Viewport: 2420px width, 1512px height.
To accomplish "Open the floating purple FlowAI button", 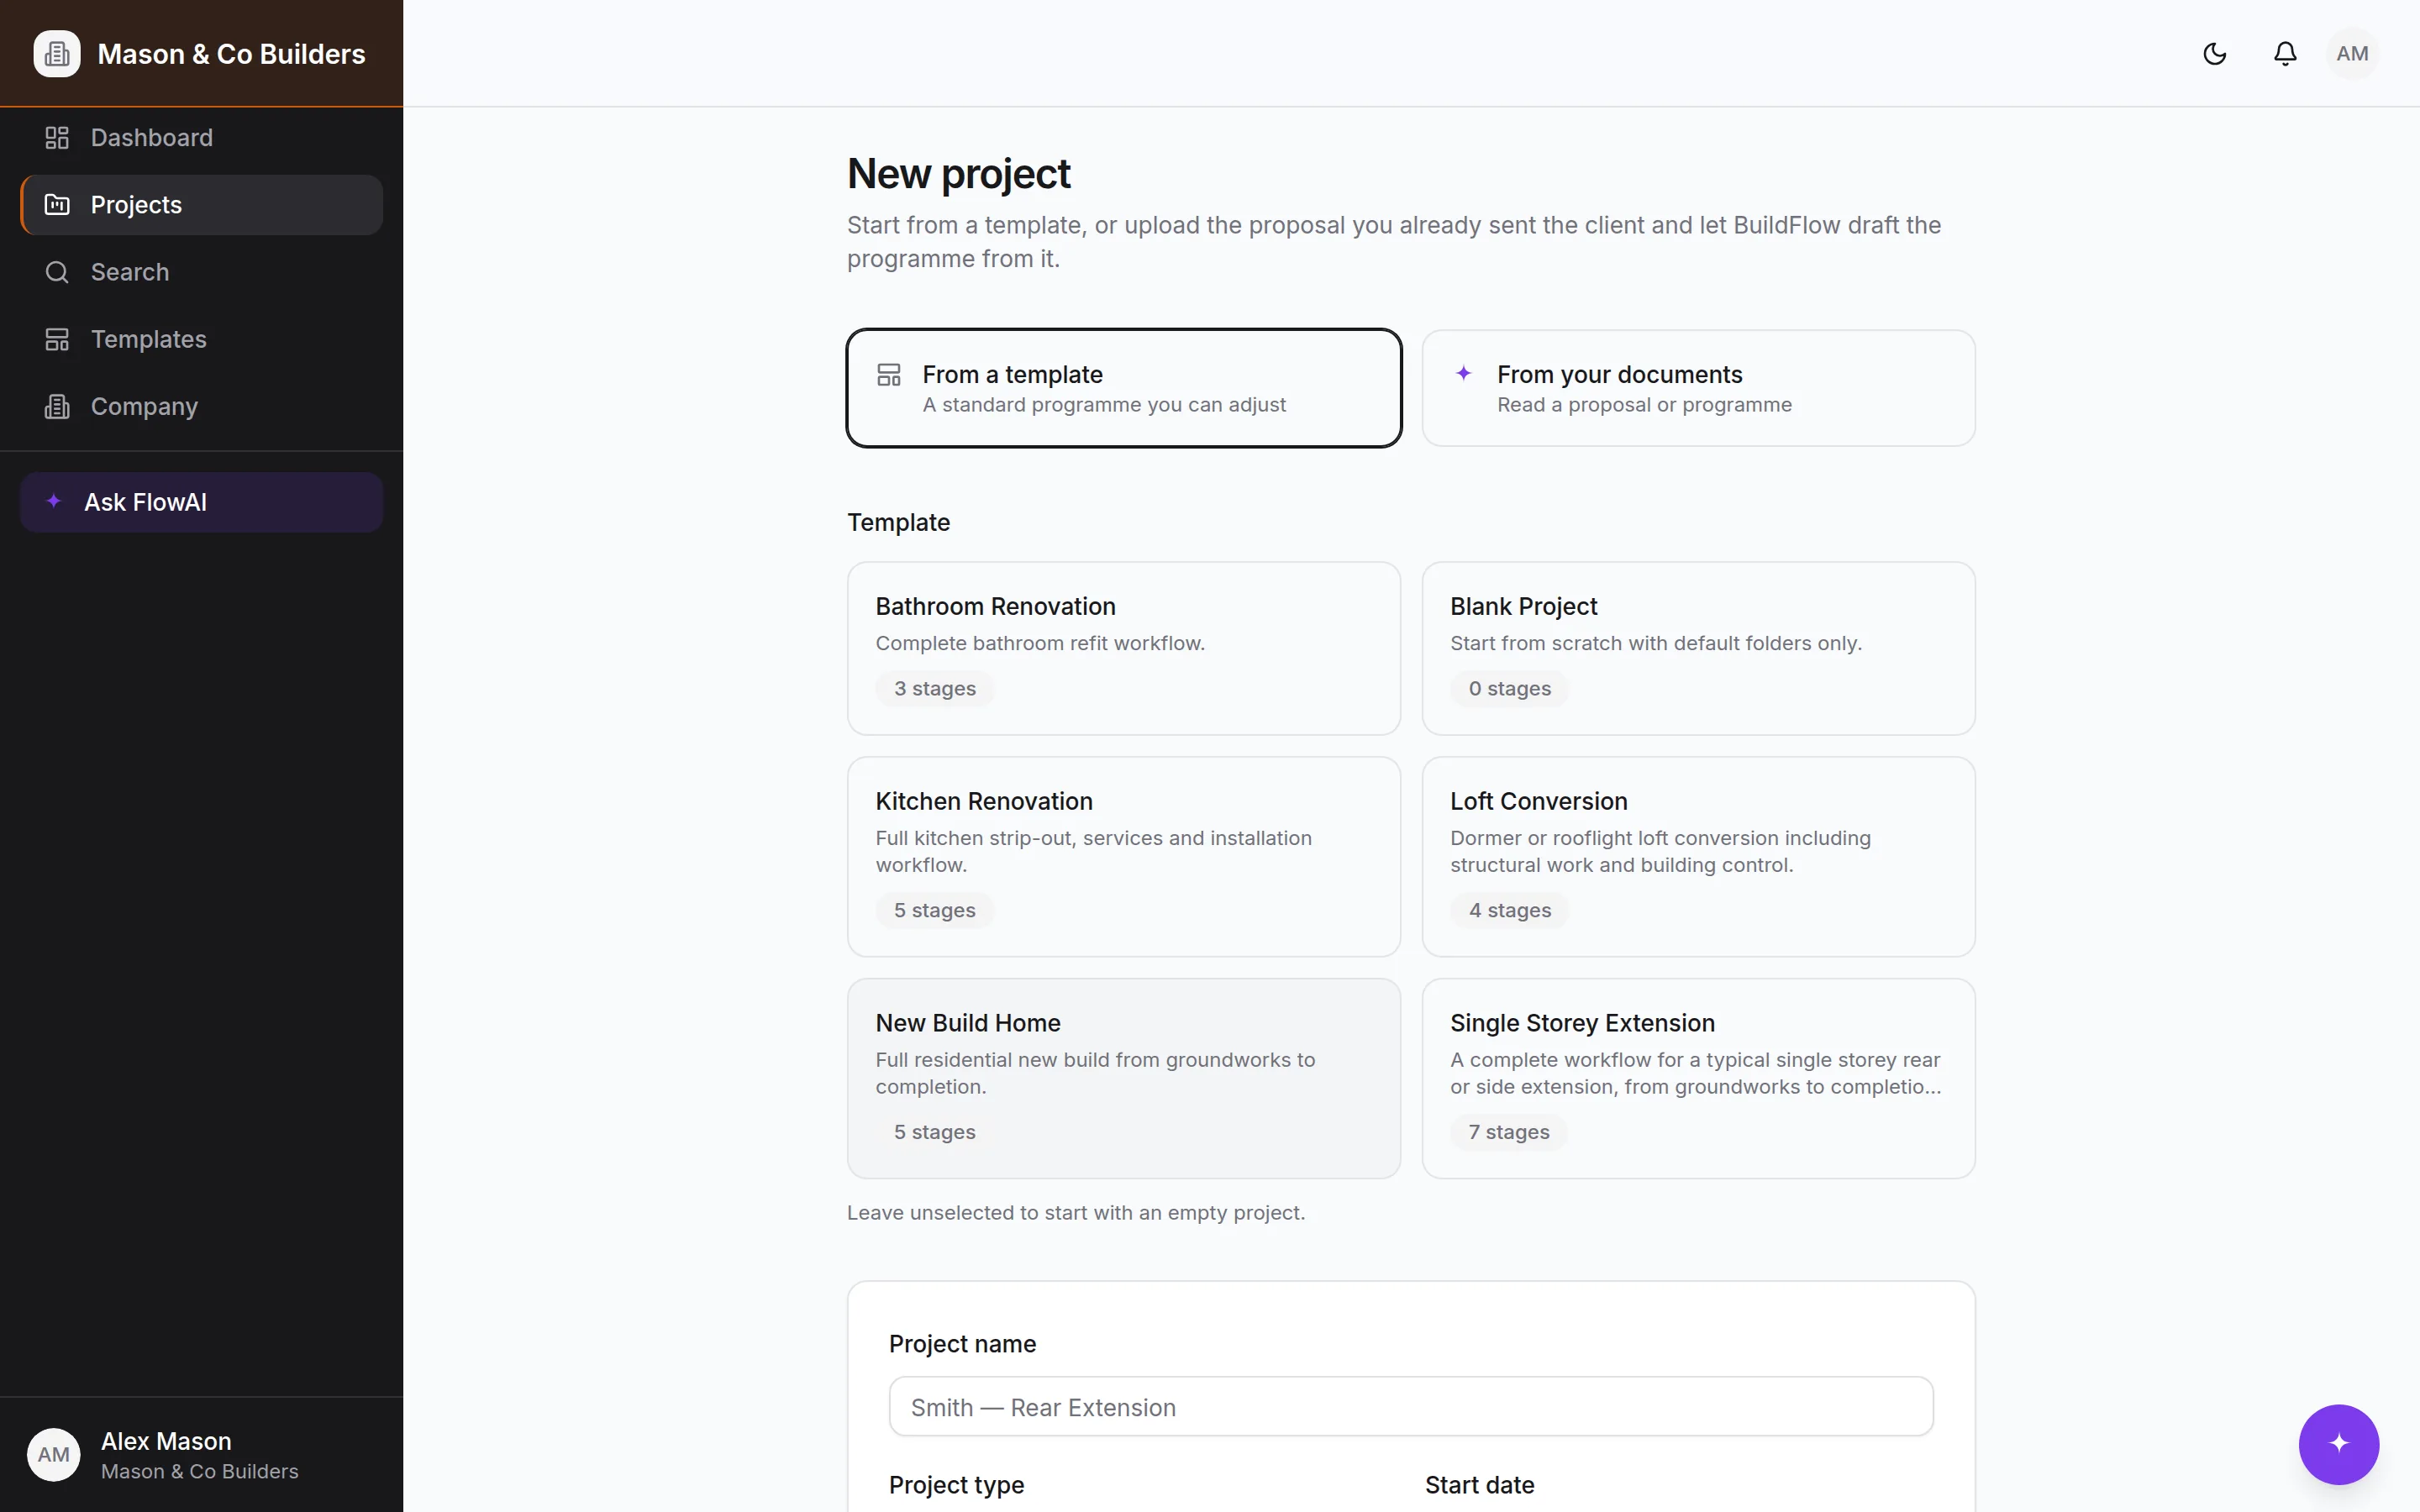I will click(2338, 1444).
